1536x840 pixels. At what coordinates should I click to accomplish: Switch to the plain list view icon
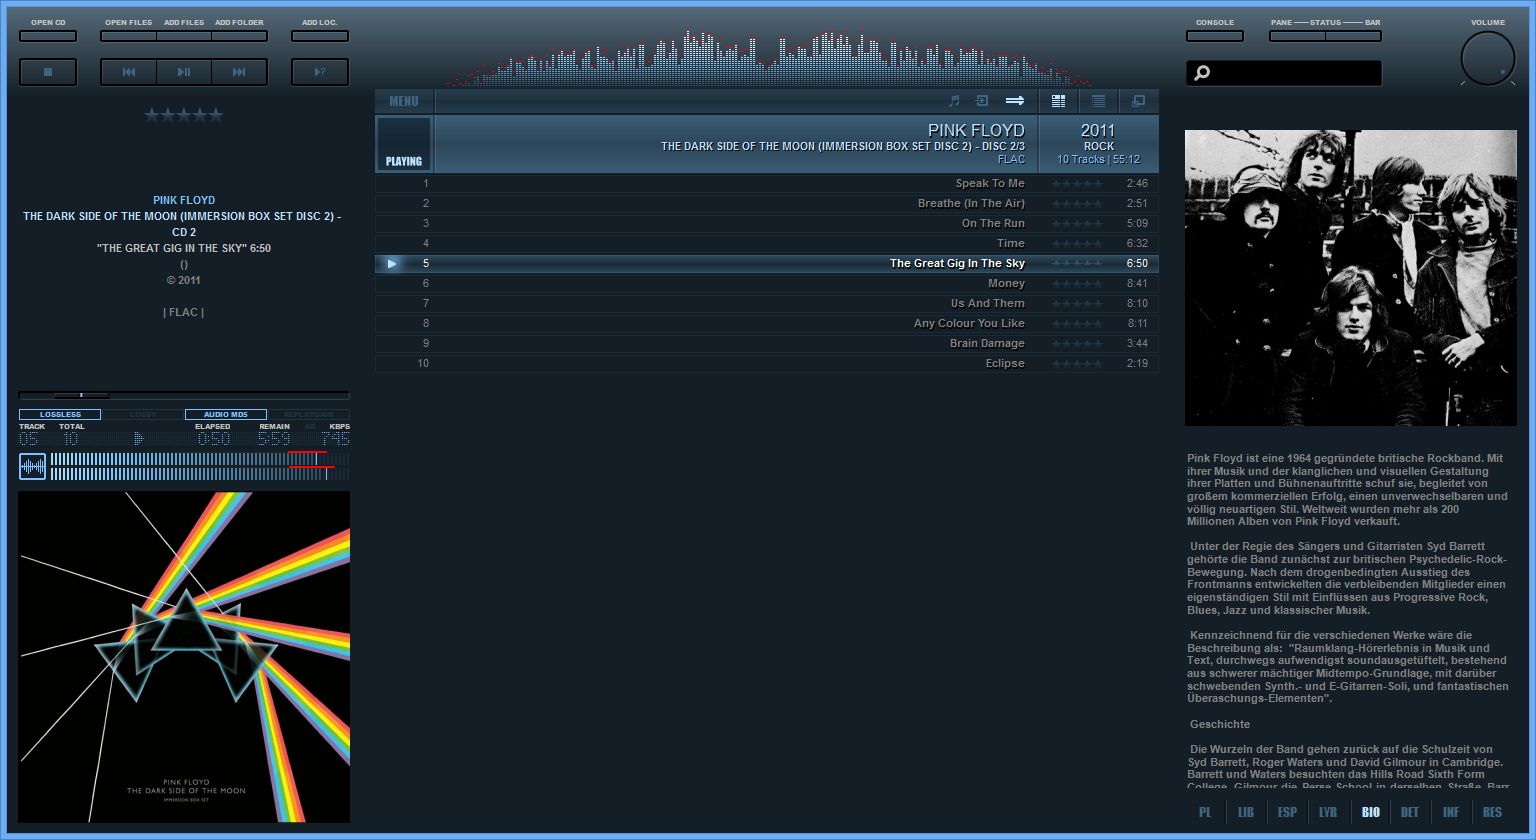click(x=1098, y=101)
